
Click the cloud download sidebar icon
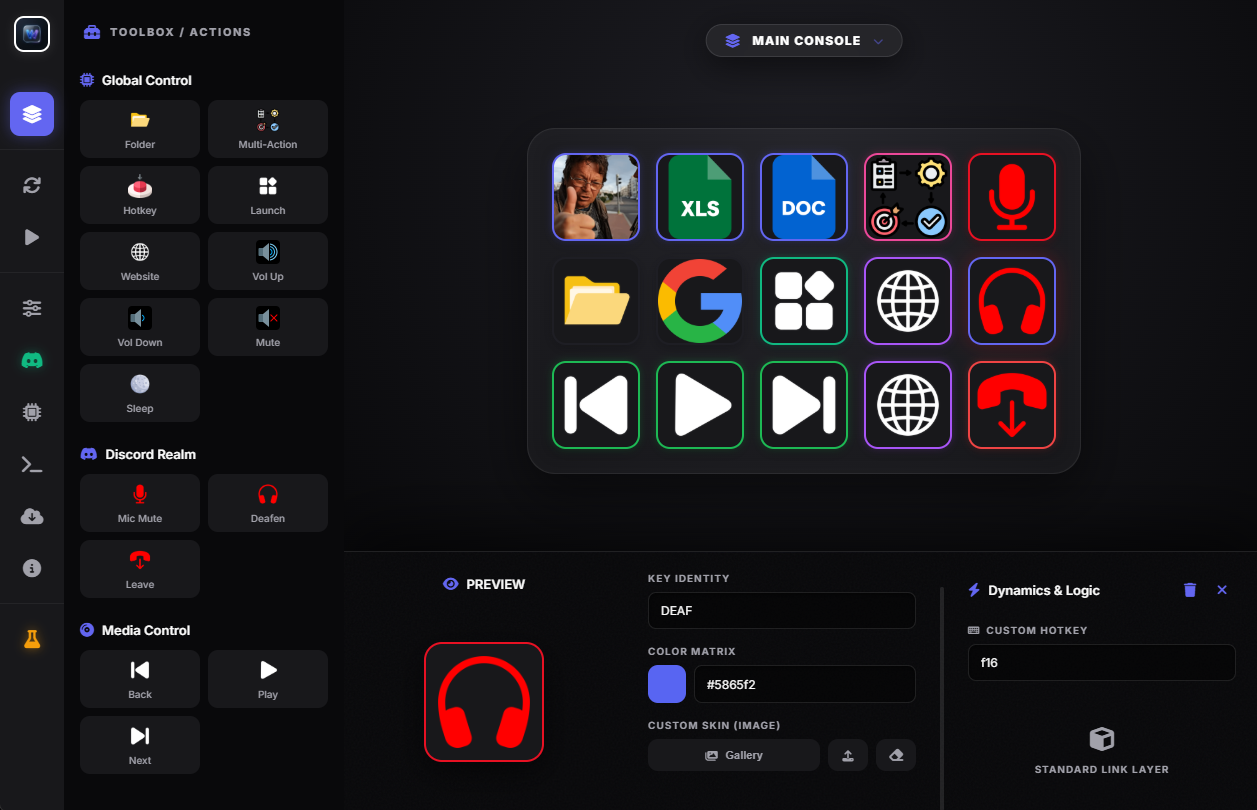32,516
